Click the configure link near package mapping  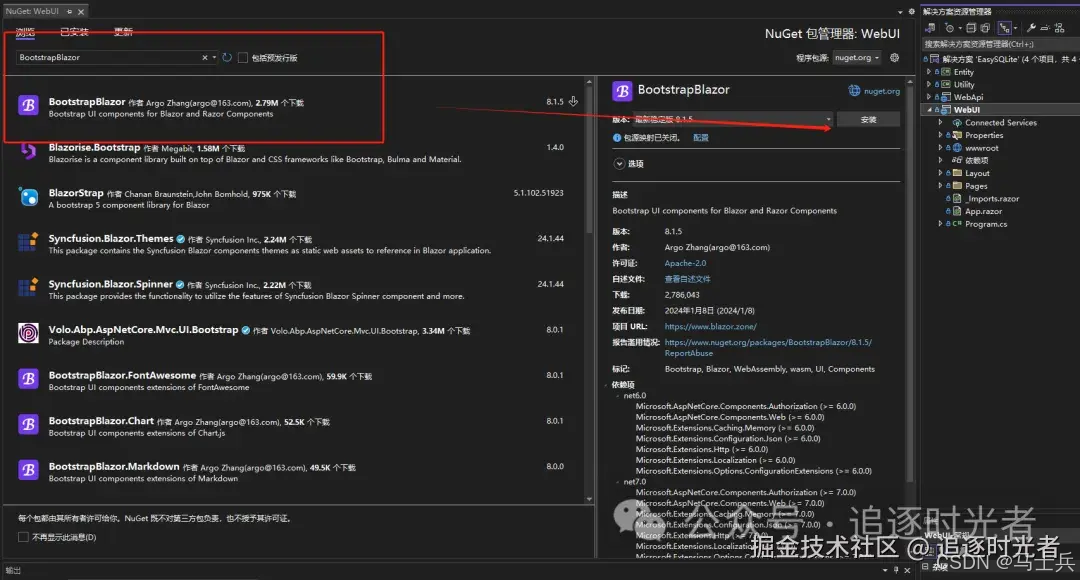click(x=700, y=138)
